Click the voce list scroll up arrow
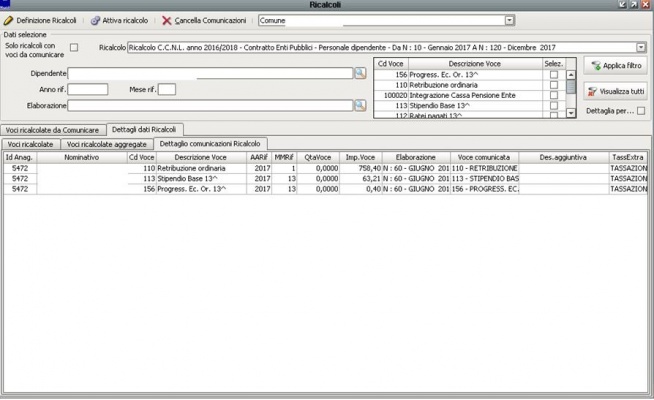Image resolution: width=654 pixels, height=400 pixels. pos(571,75)
